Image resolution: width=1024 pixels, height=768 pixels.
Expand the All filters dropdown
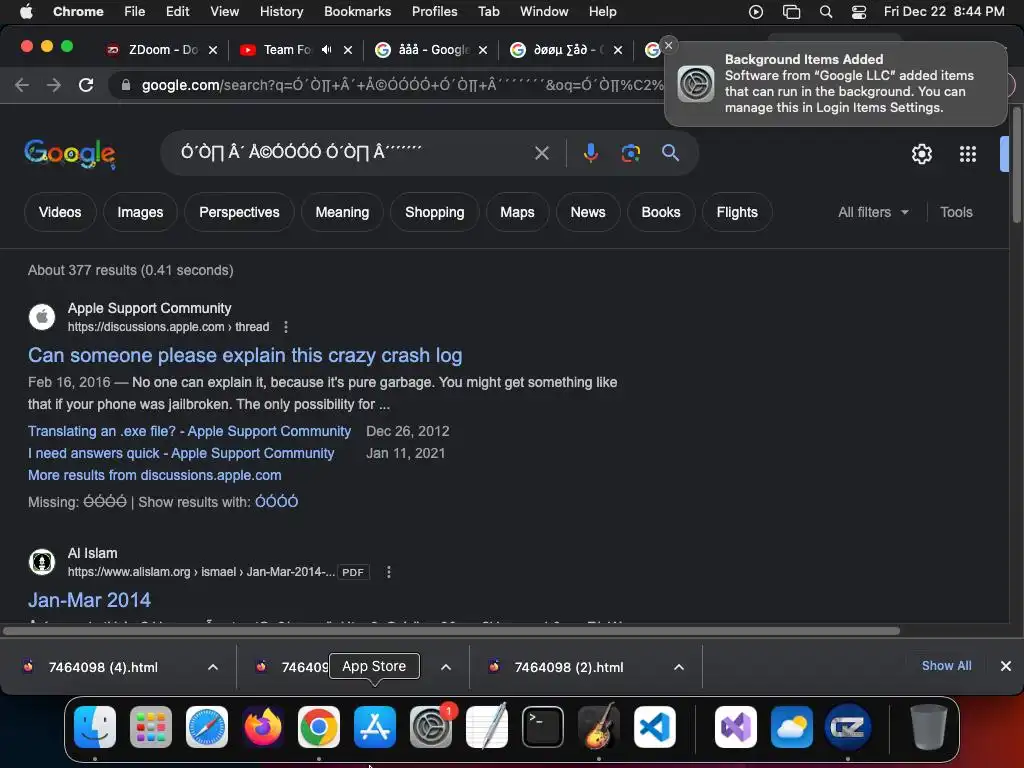873,212
